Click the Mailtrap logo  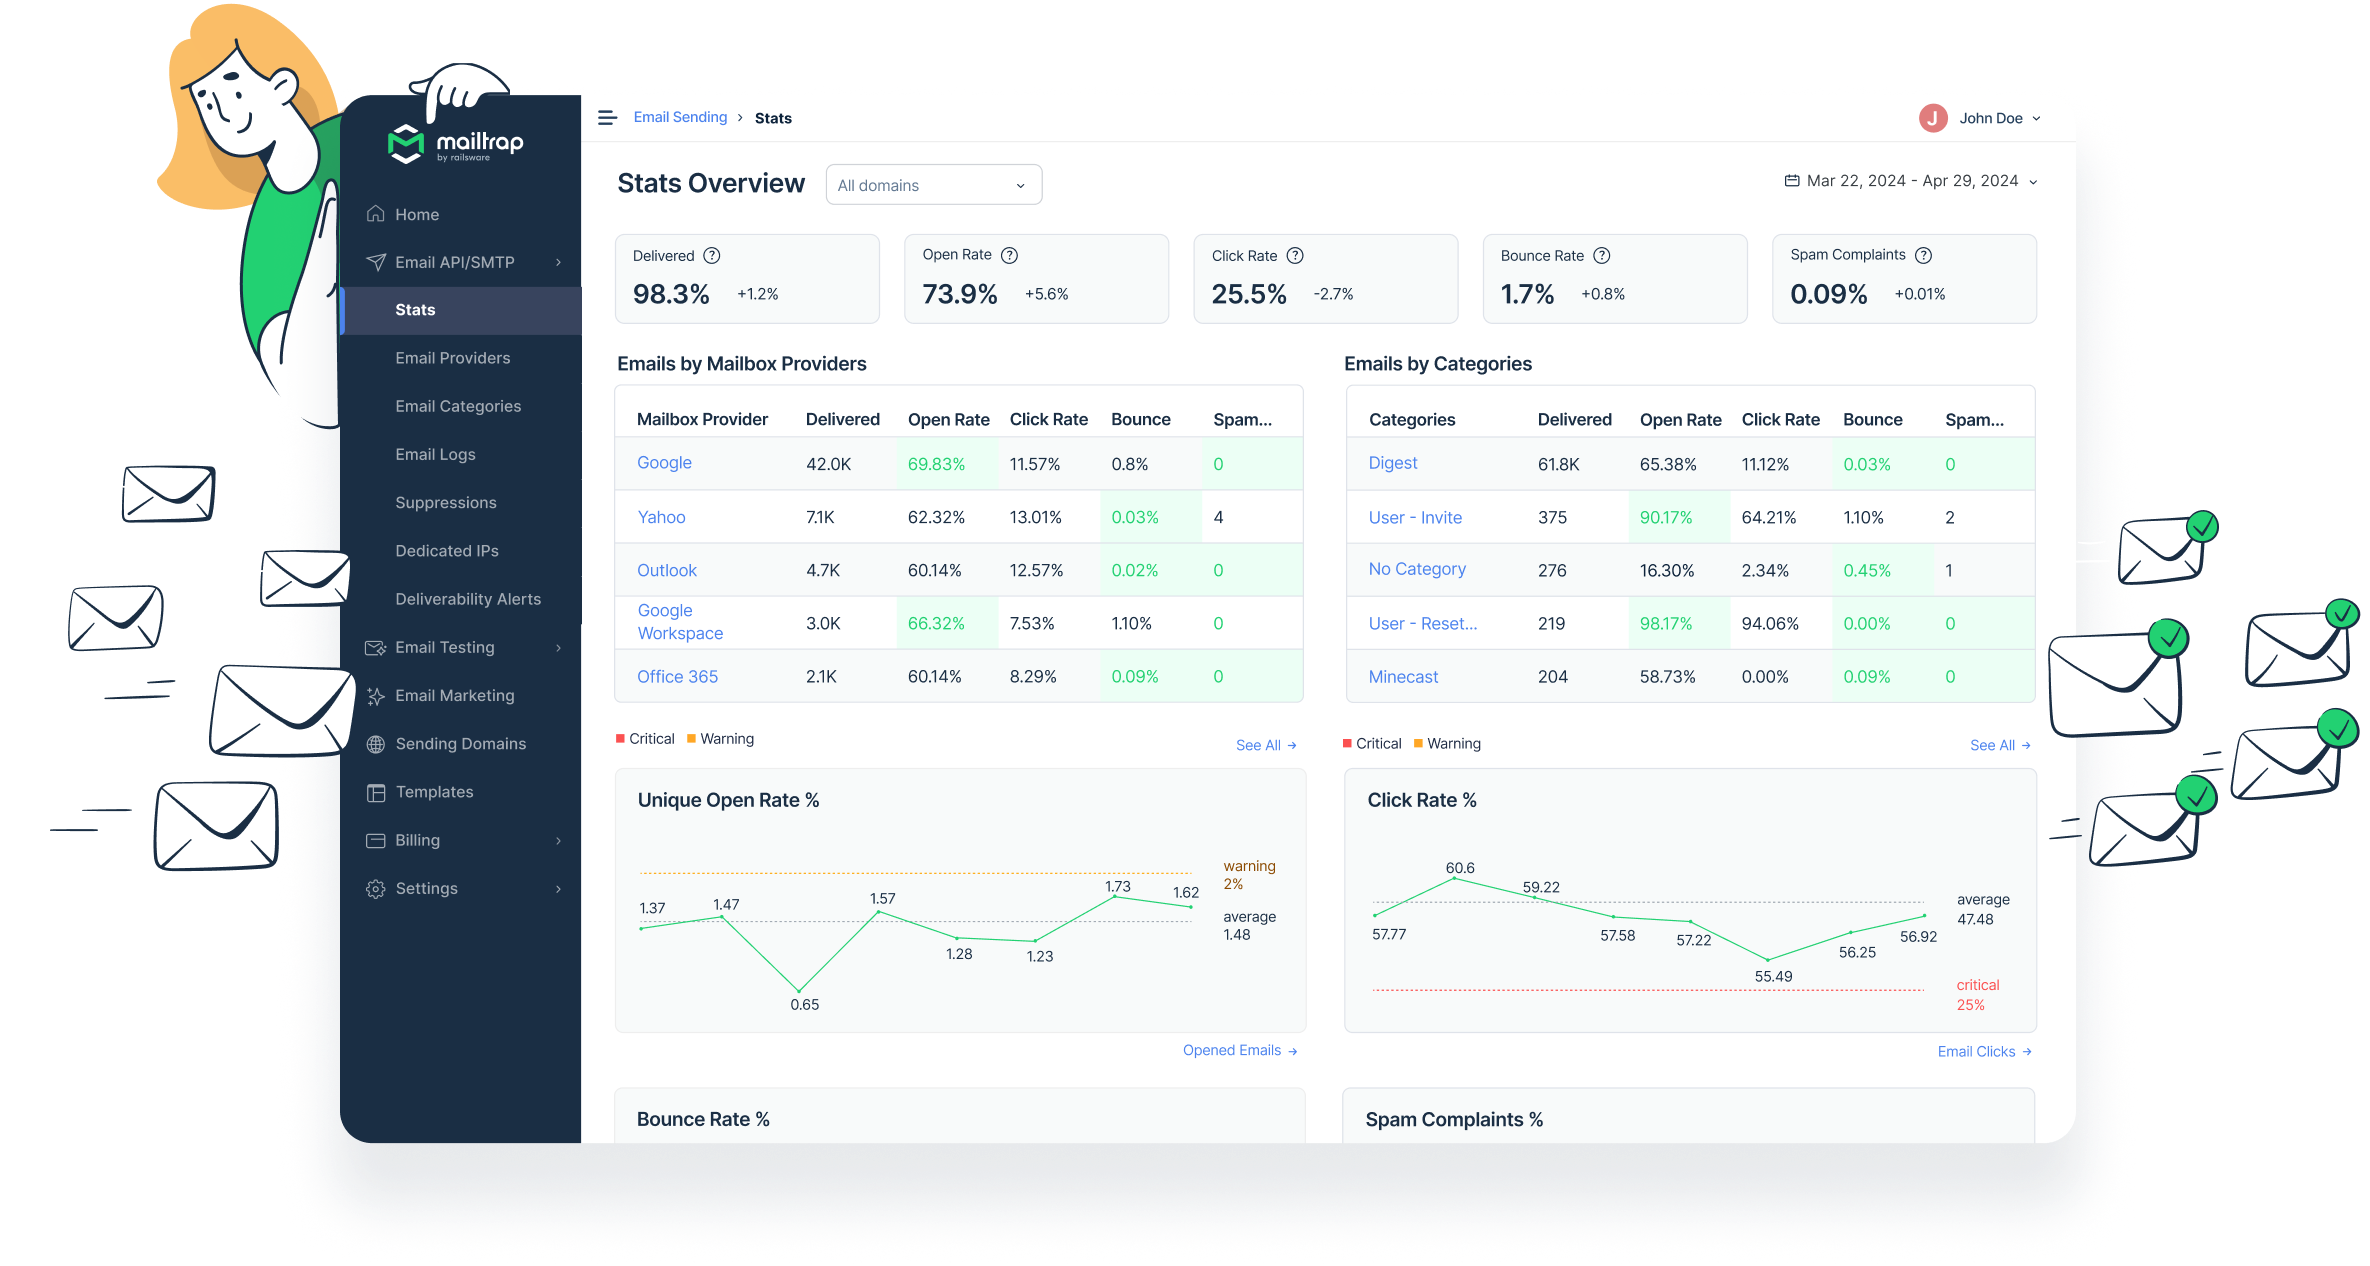[x=456, y=144]
